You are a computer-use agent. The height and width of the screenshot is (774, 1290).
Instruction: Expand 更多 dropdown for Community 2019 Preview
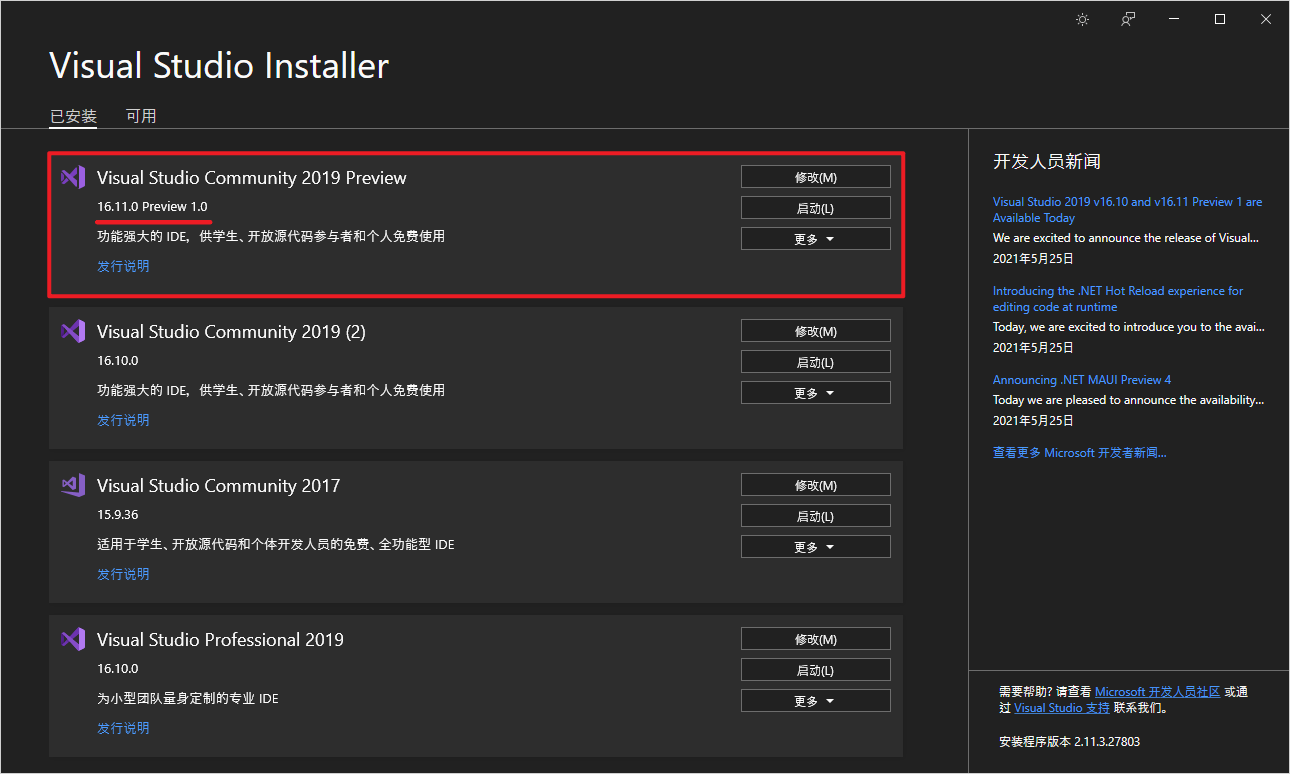tap(815, 239)
